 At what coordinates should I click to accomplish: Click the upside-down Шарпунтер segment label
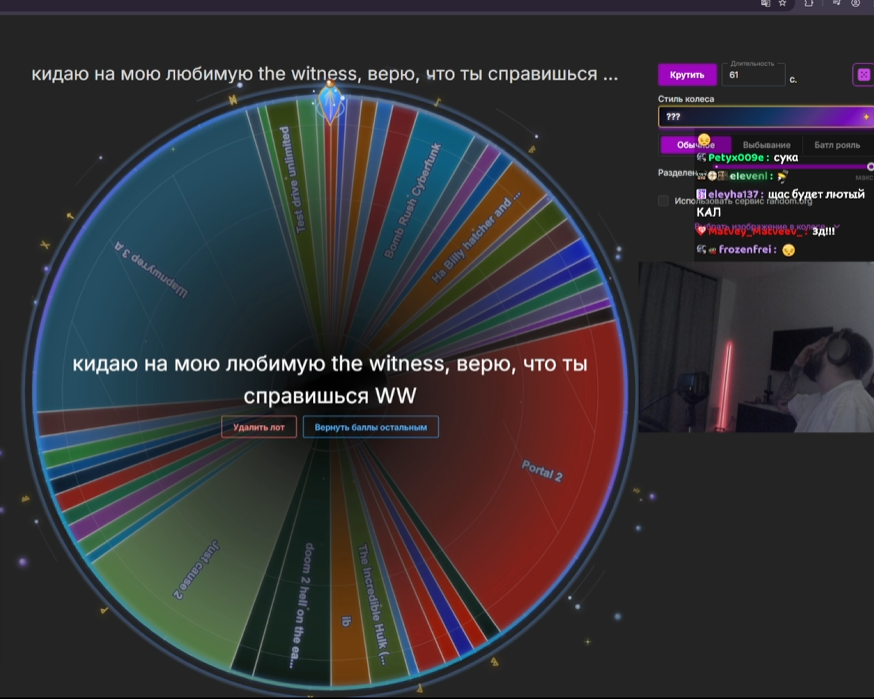tap(151, 270)
